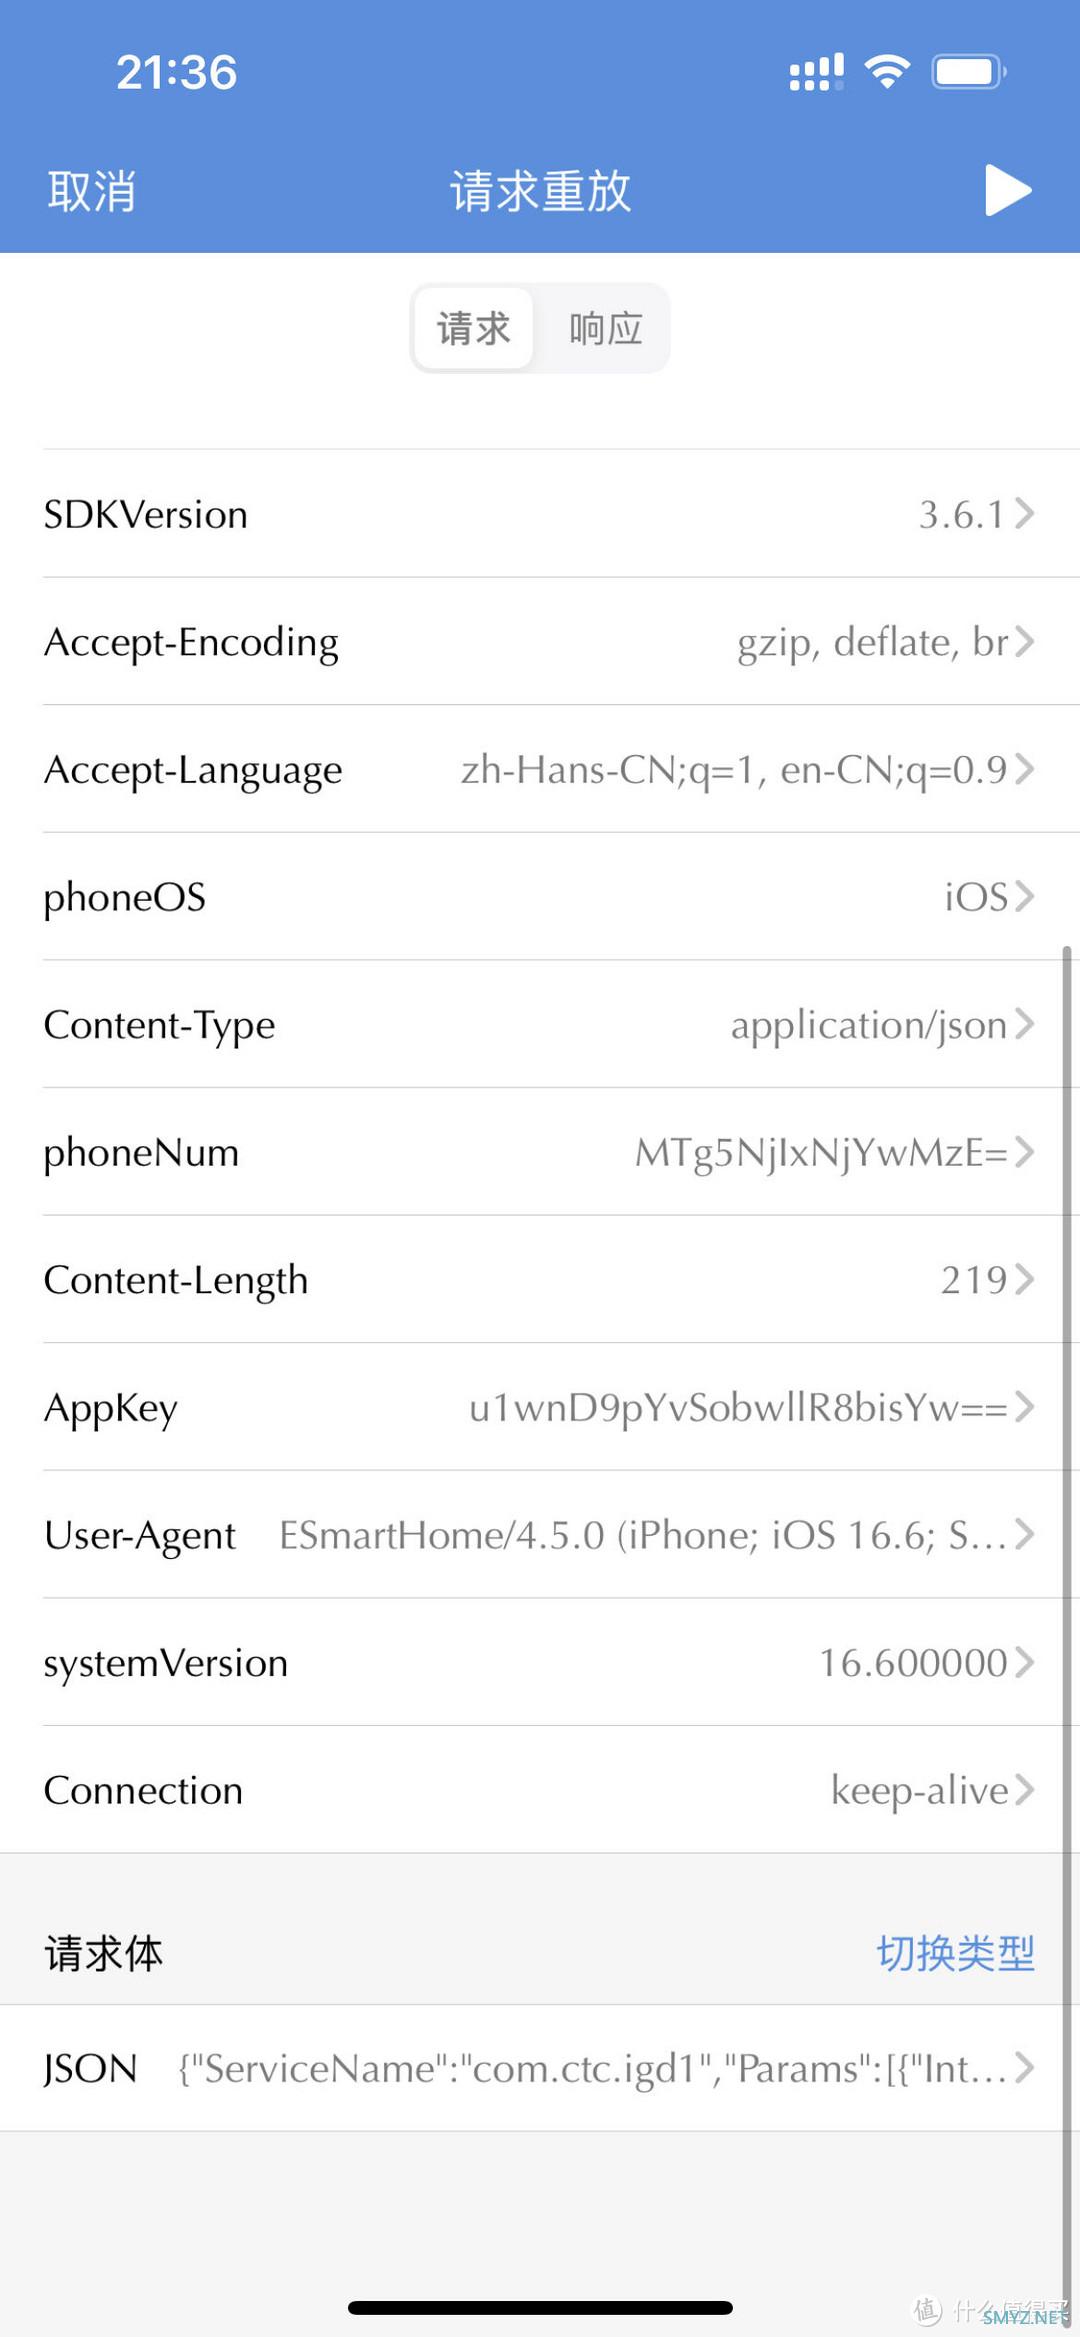This screenshot has height=2337, width=1080.
Task: Open the User-Agent header row
Action: pyautogui.click(x=540, y=1535)
